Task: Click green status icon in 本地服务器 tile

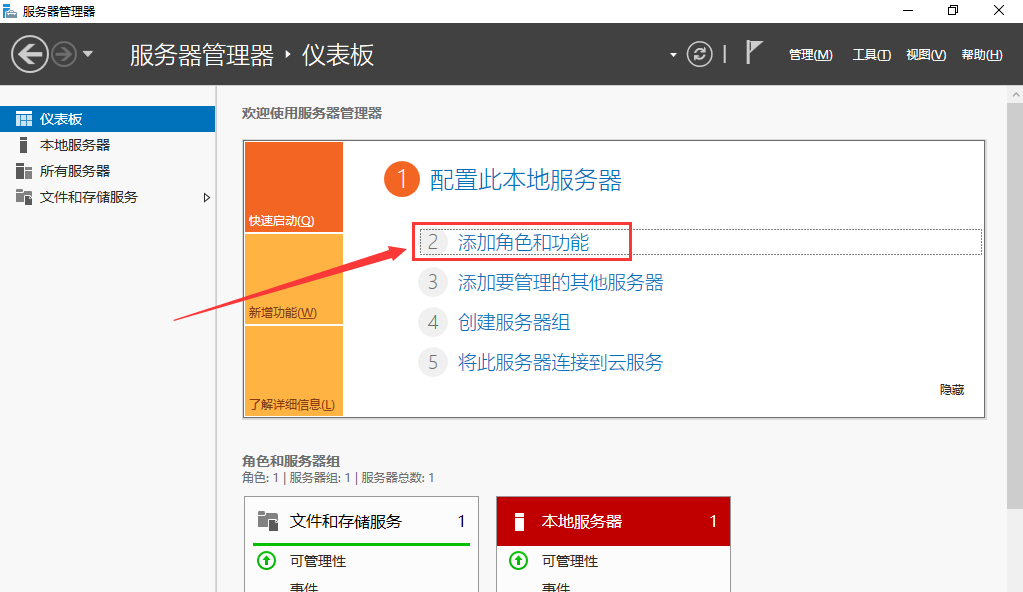Action: pyautogui.click(x=519, y=561)
